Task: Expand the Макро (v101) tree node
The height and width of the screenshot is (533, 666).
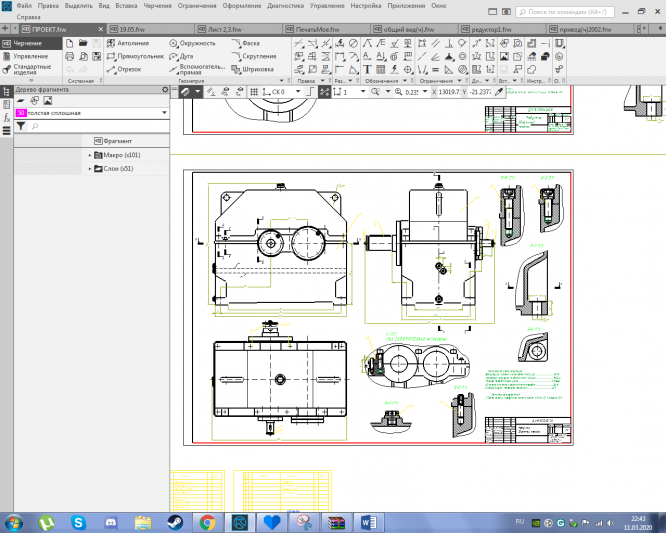Action: coord(90,155)
